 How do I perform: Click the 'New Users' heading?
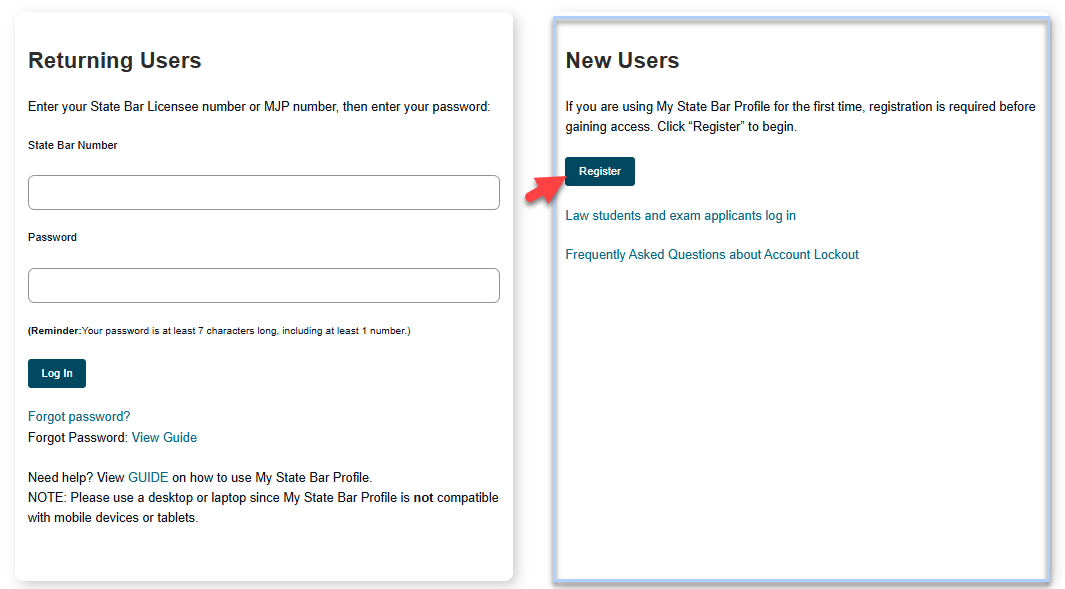coord(621,61)
